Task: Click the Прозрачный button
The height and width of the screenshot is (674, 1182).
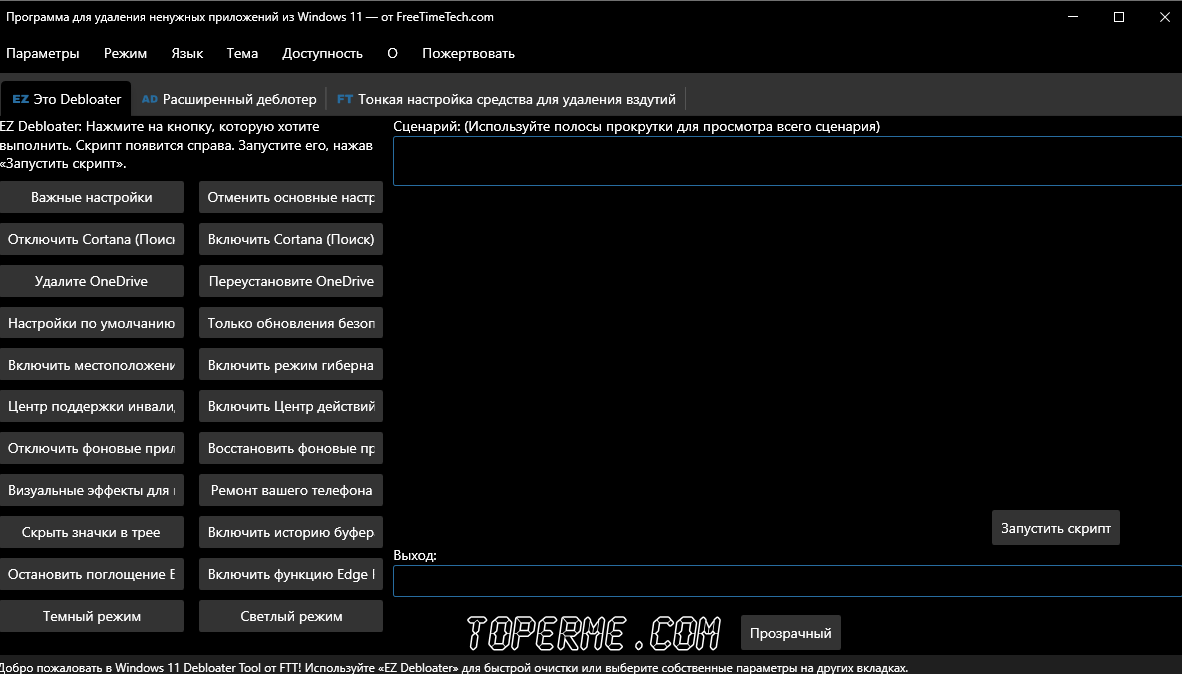Action: tap(791, 633)
